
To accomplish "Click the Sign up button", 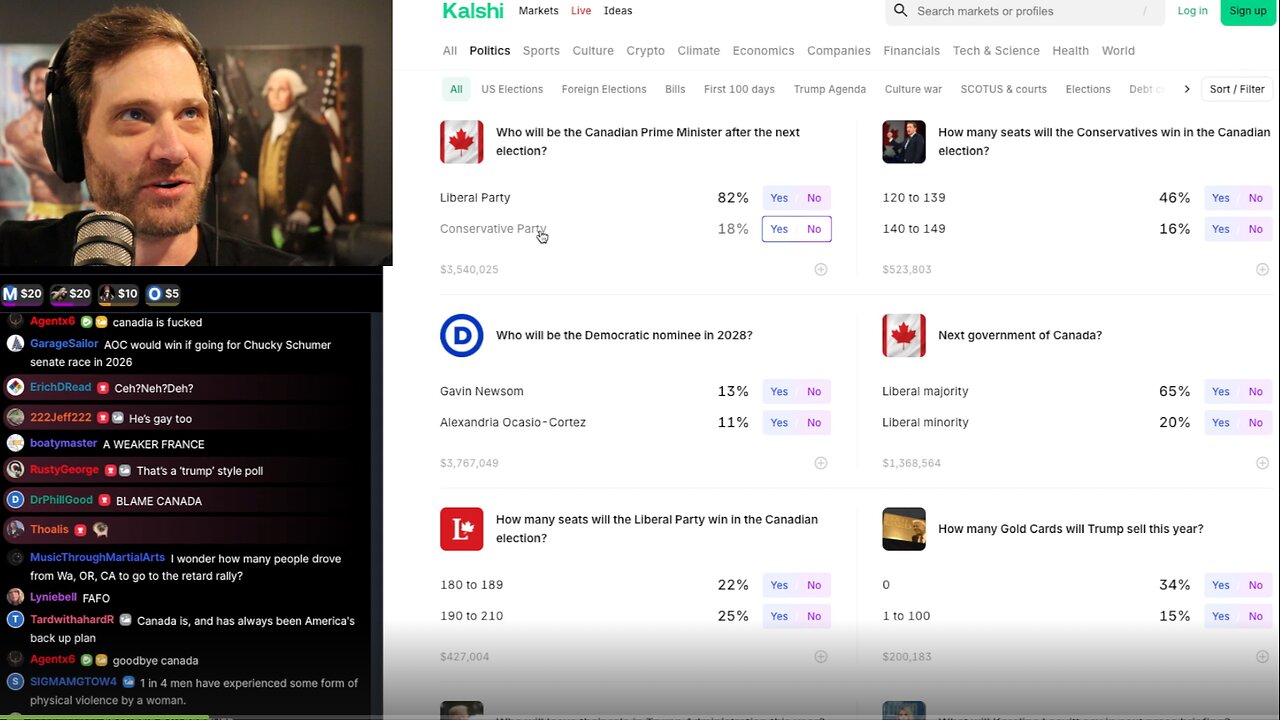I will (x=1248, y=11).
